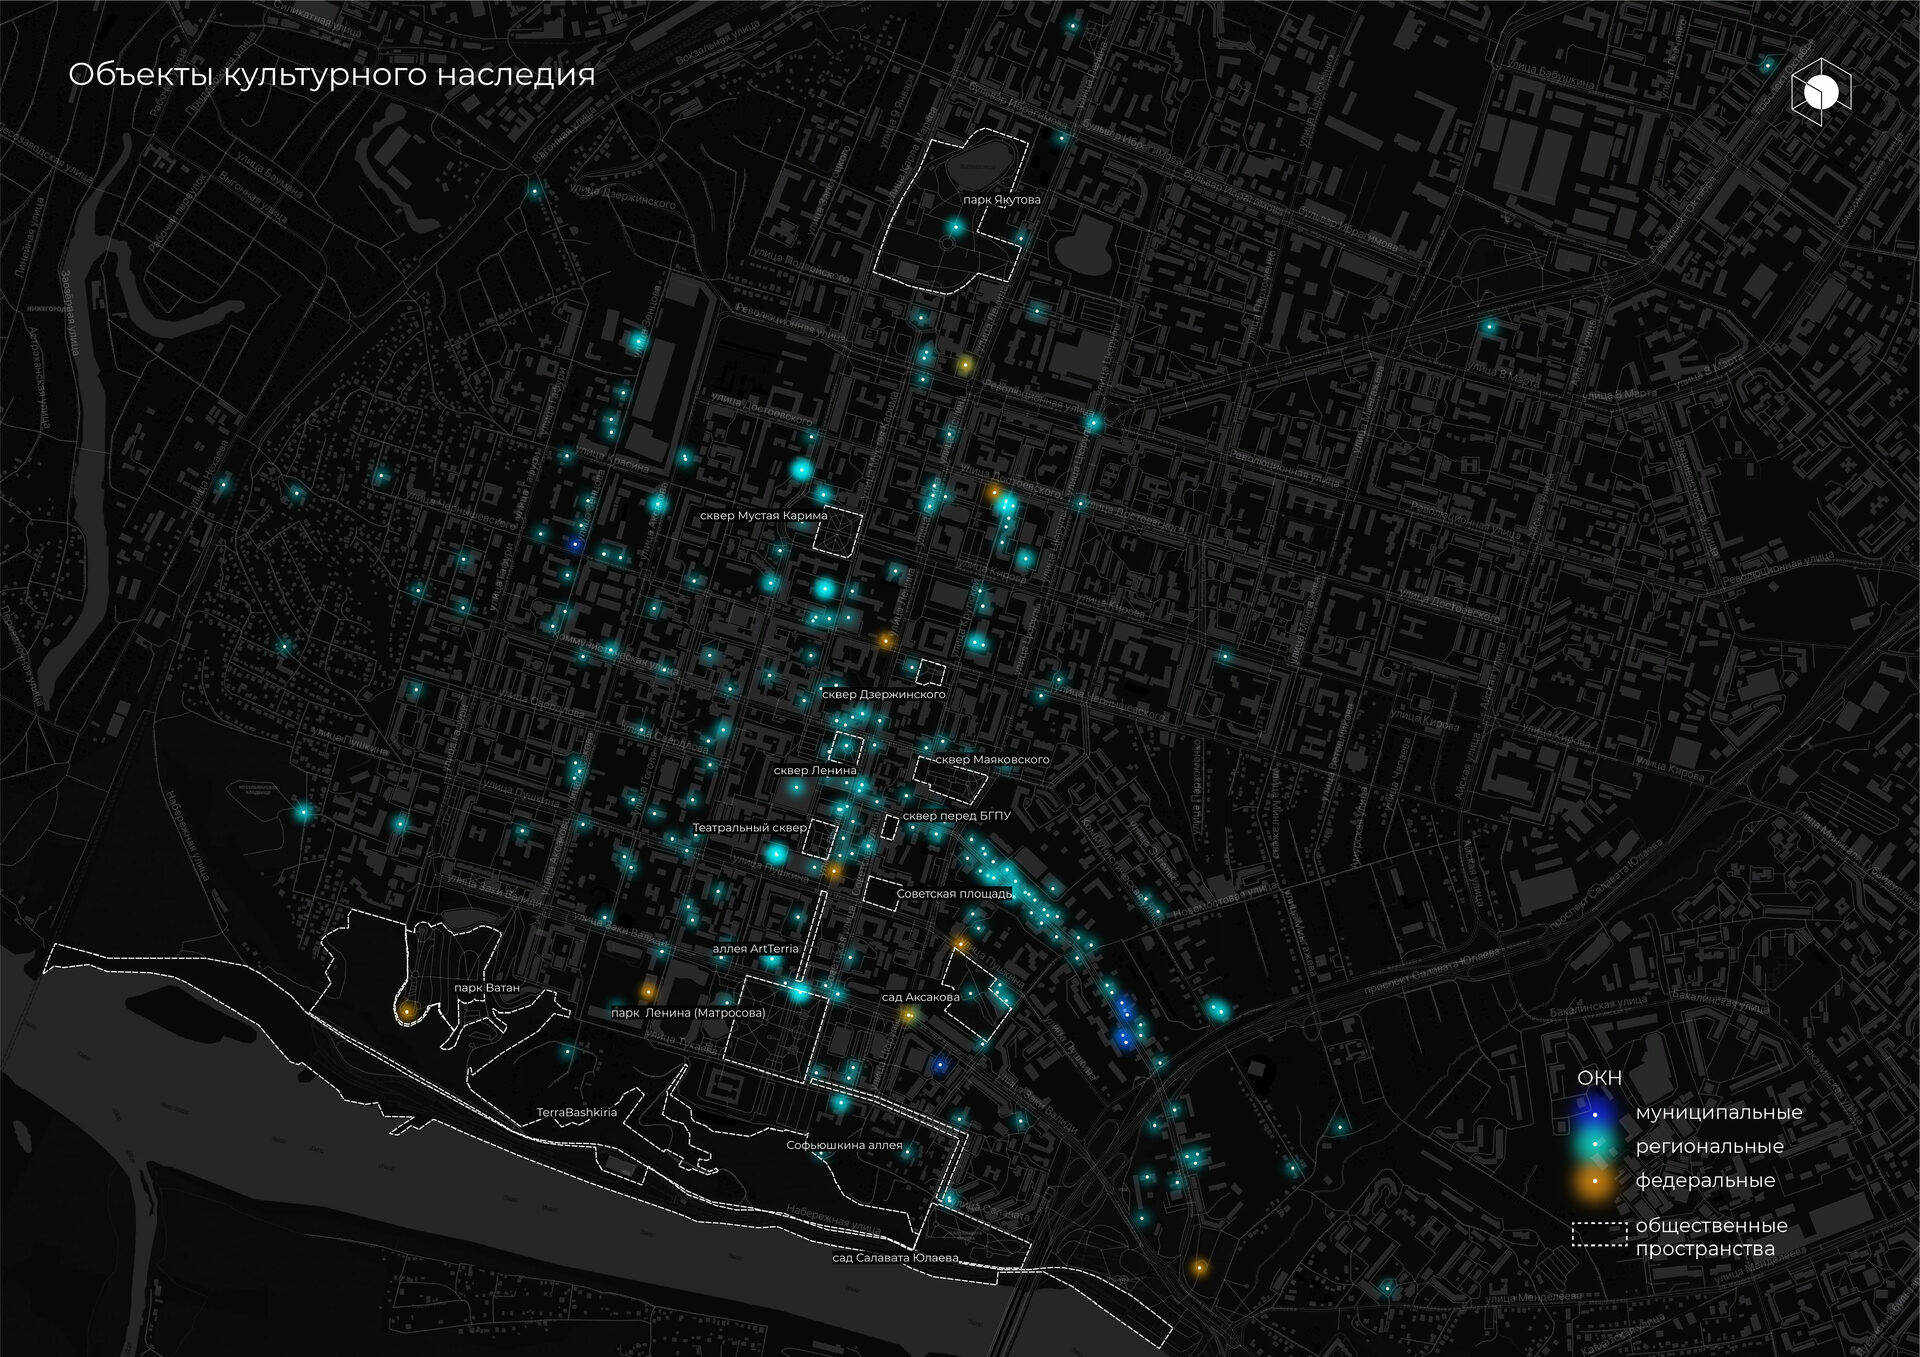The image size is (1920, 1357).
Task: Select the 'Советская площадь' label
Action: tap(954, 893)
